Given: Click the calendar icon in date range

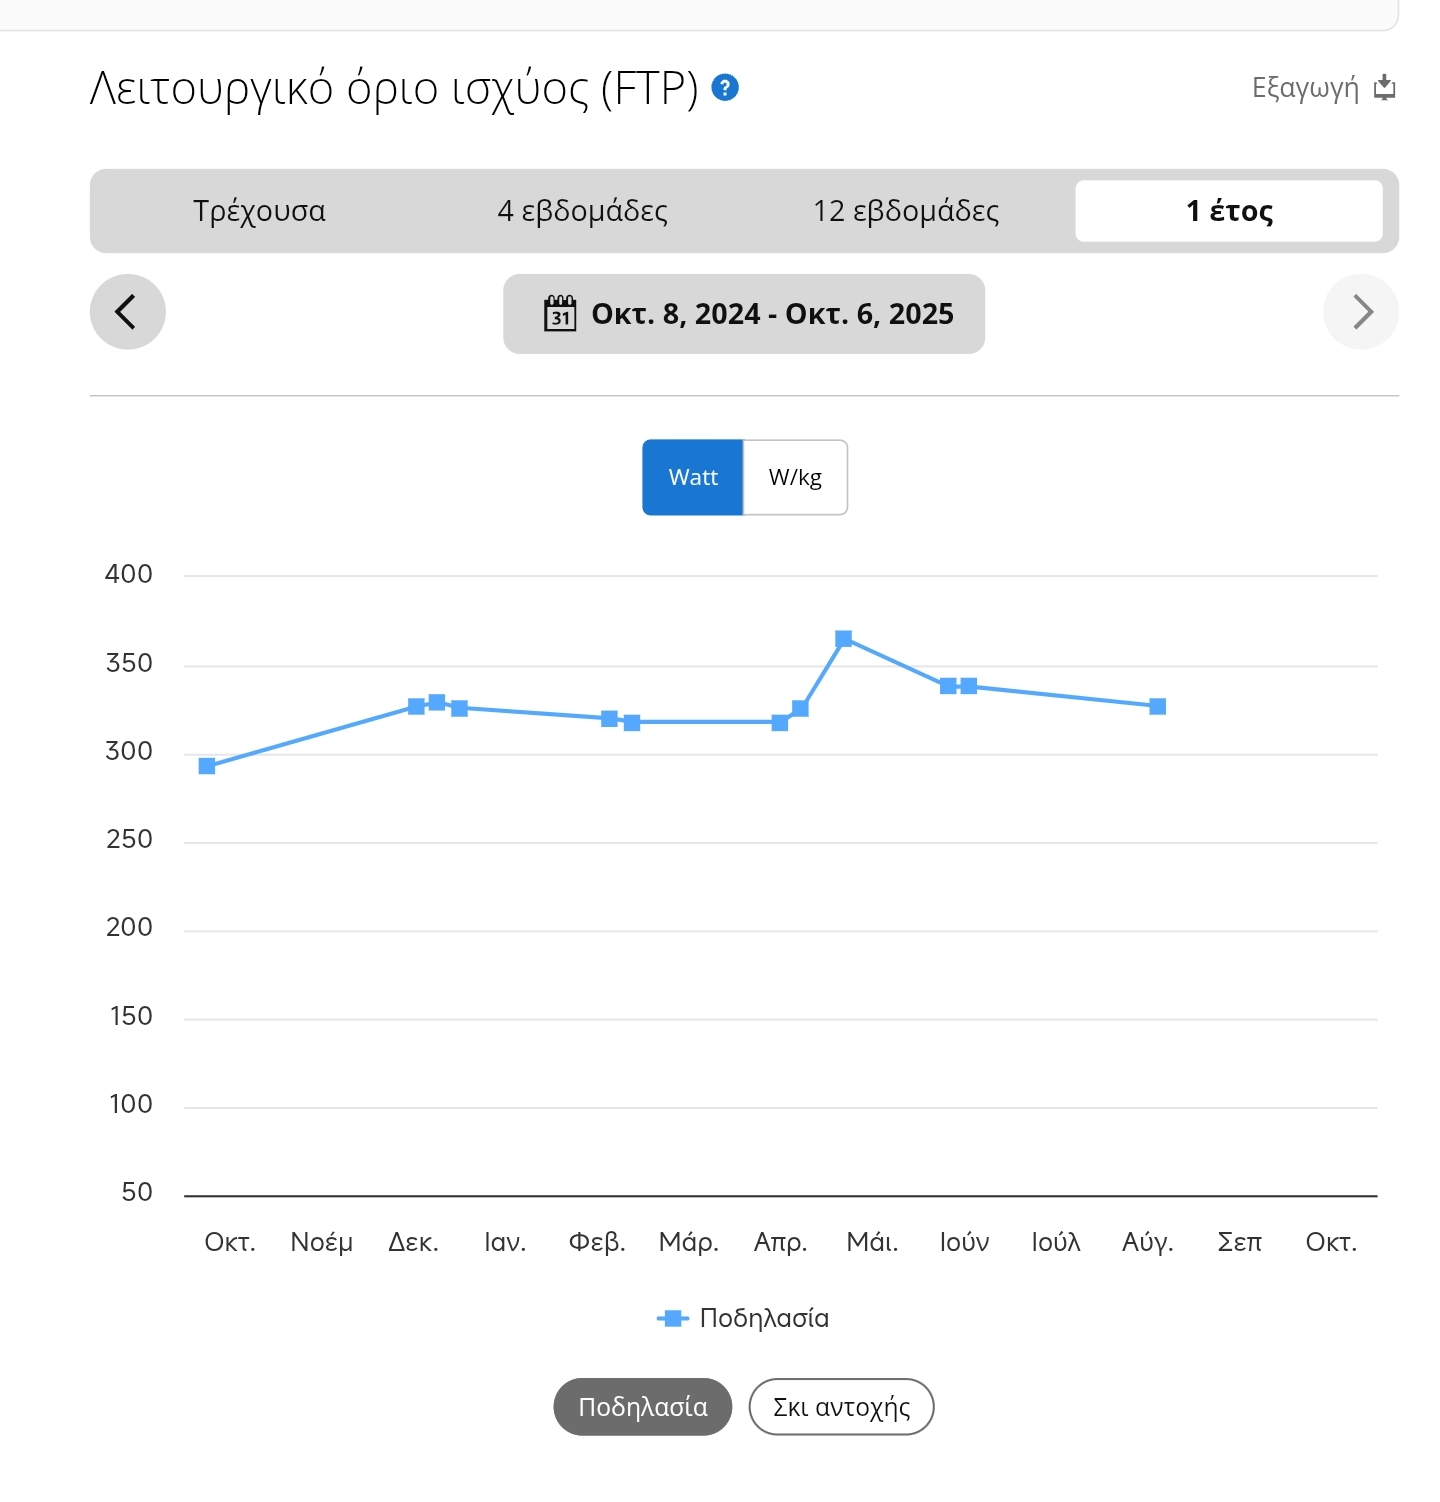Looking at the screenshot, I should (x=560, y=314).
